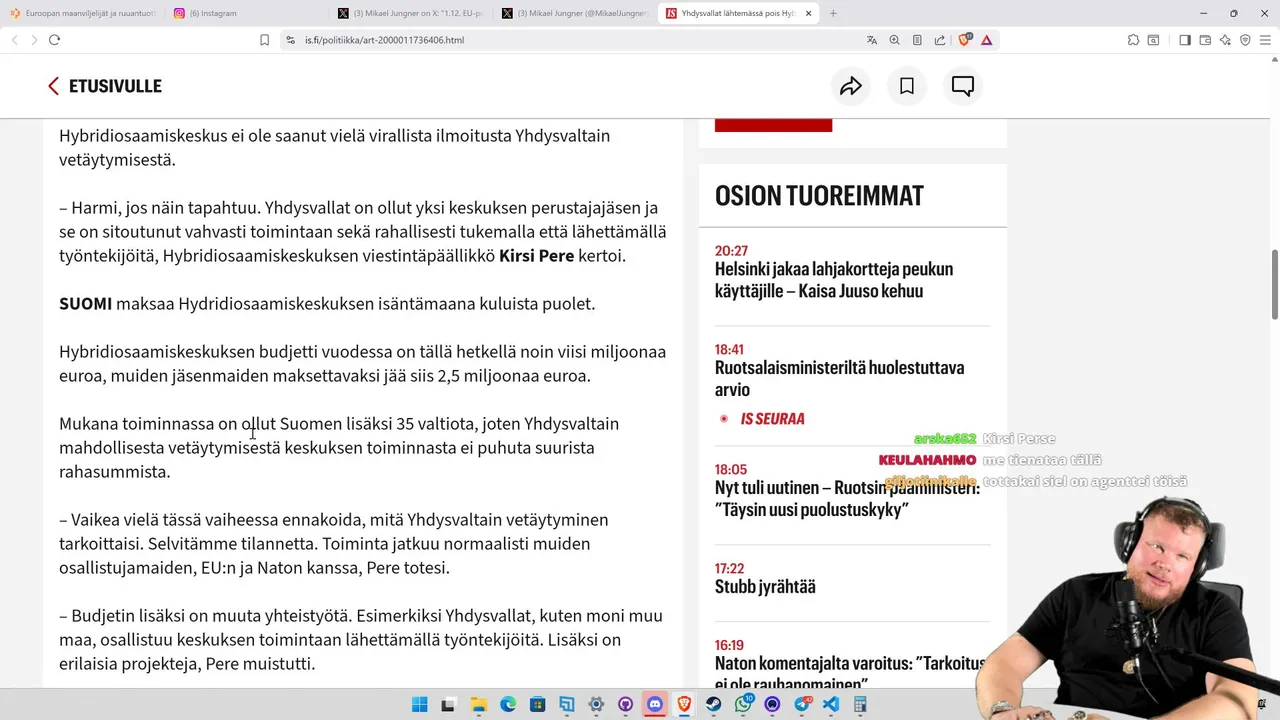1280x720 pixels.
Task: Click the article share arrow icon
Action: pyautogui.click(x=850, y=86)
